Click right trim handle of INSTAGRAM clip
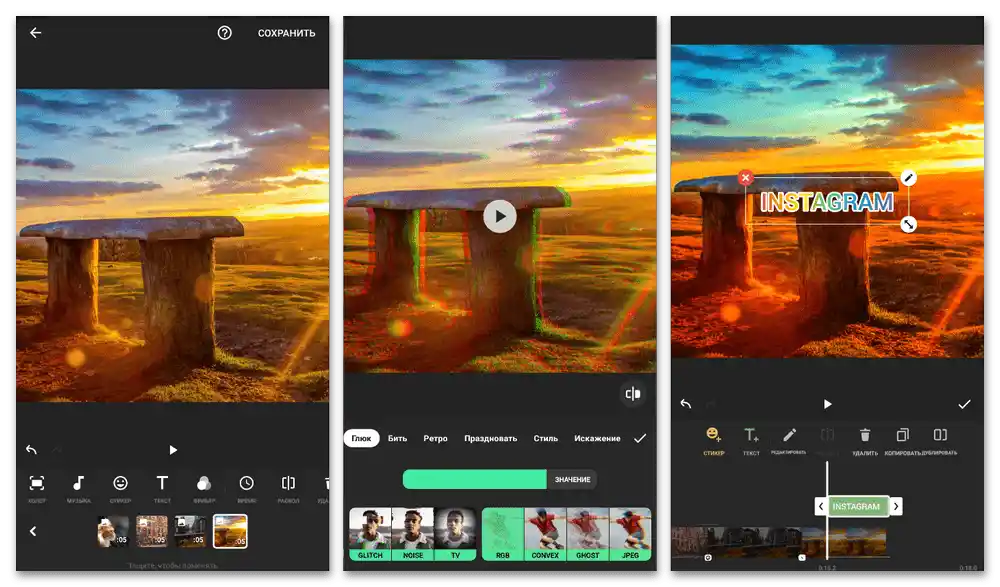The height and width of the screenshot is (587, 1000). point(896,506)
